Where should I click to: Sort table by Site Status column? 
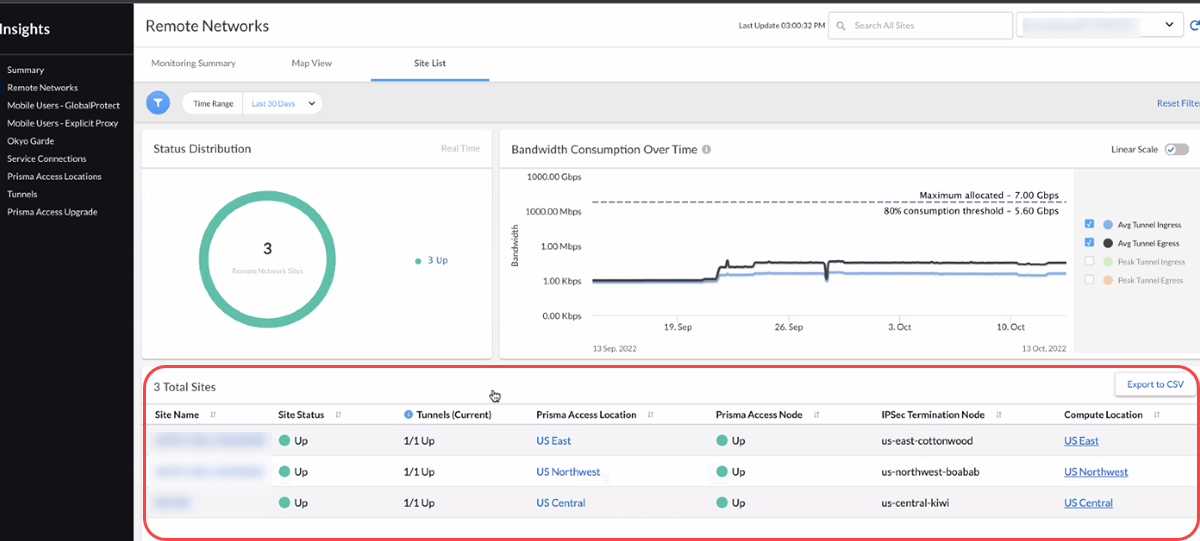338,415
